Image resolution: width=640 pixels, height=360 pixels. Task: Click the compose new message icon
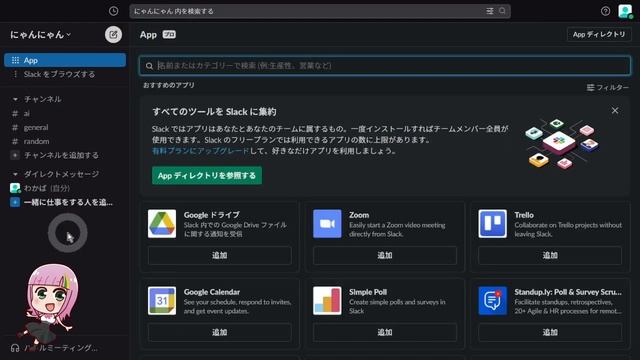[x=113, y=35]
